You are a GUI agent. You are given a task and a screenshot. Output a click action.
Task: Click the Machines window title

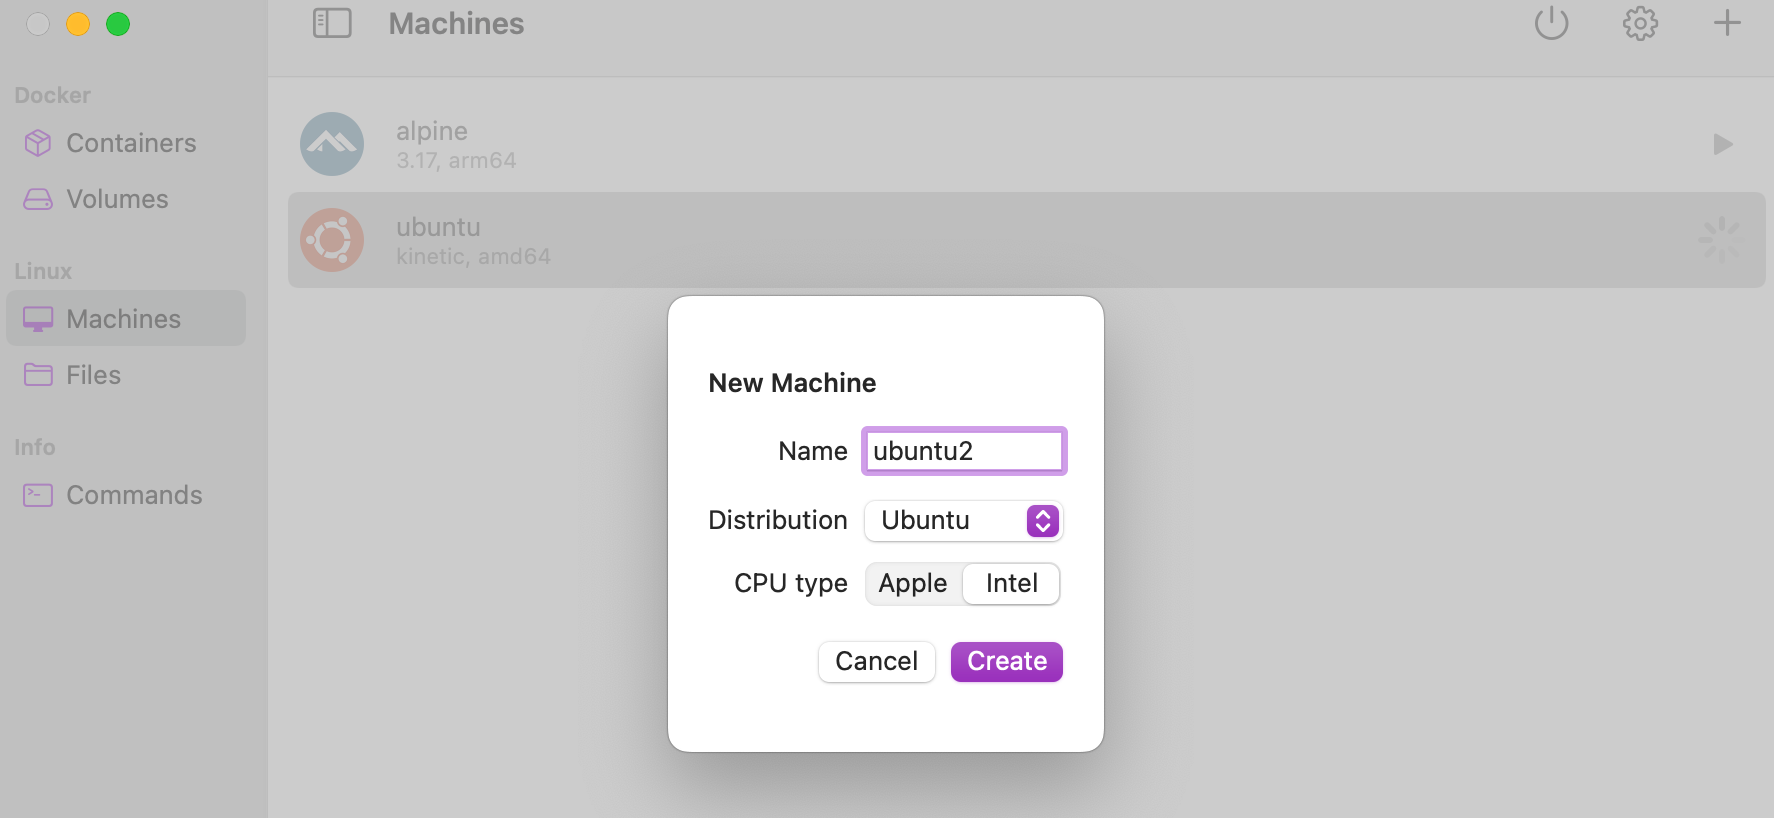[x=456, y=23]
